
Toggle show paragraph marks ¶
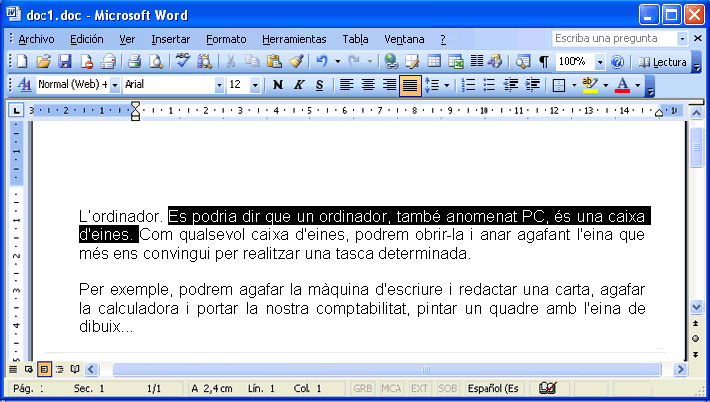click(544, 62)
